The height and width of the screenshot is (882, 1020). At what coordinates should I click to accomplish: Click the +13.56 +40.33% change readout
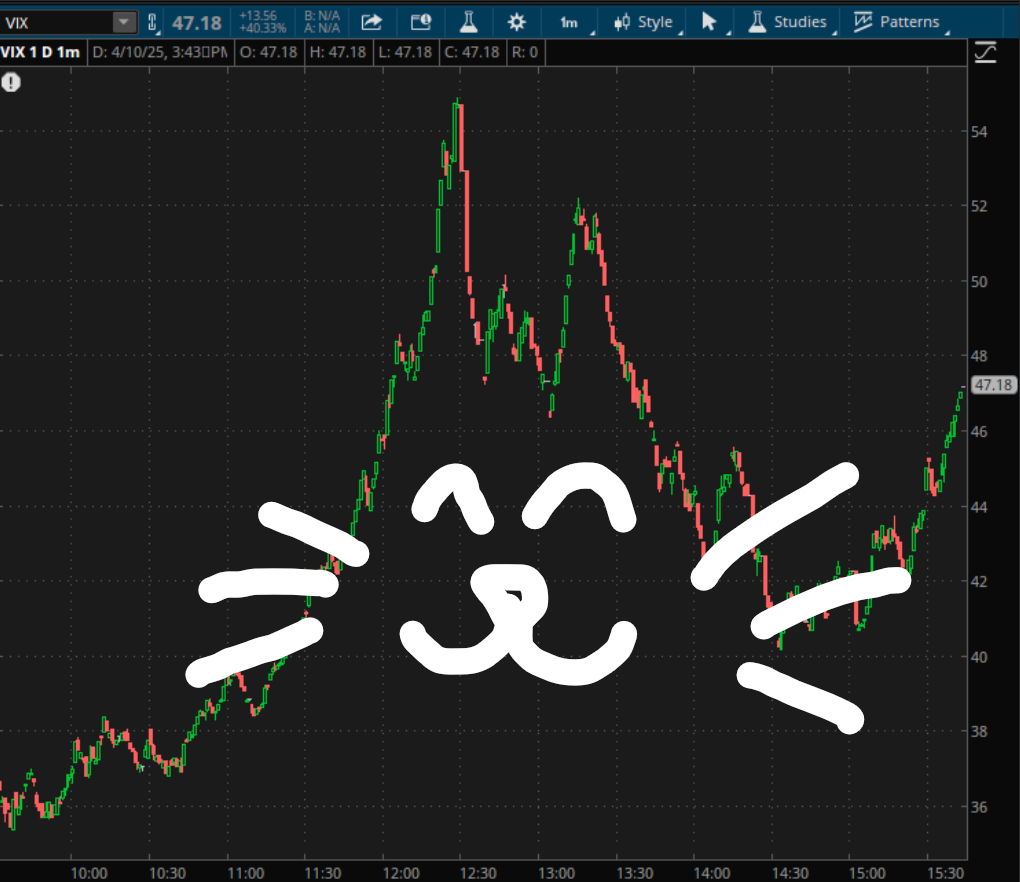click(262, 22)
